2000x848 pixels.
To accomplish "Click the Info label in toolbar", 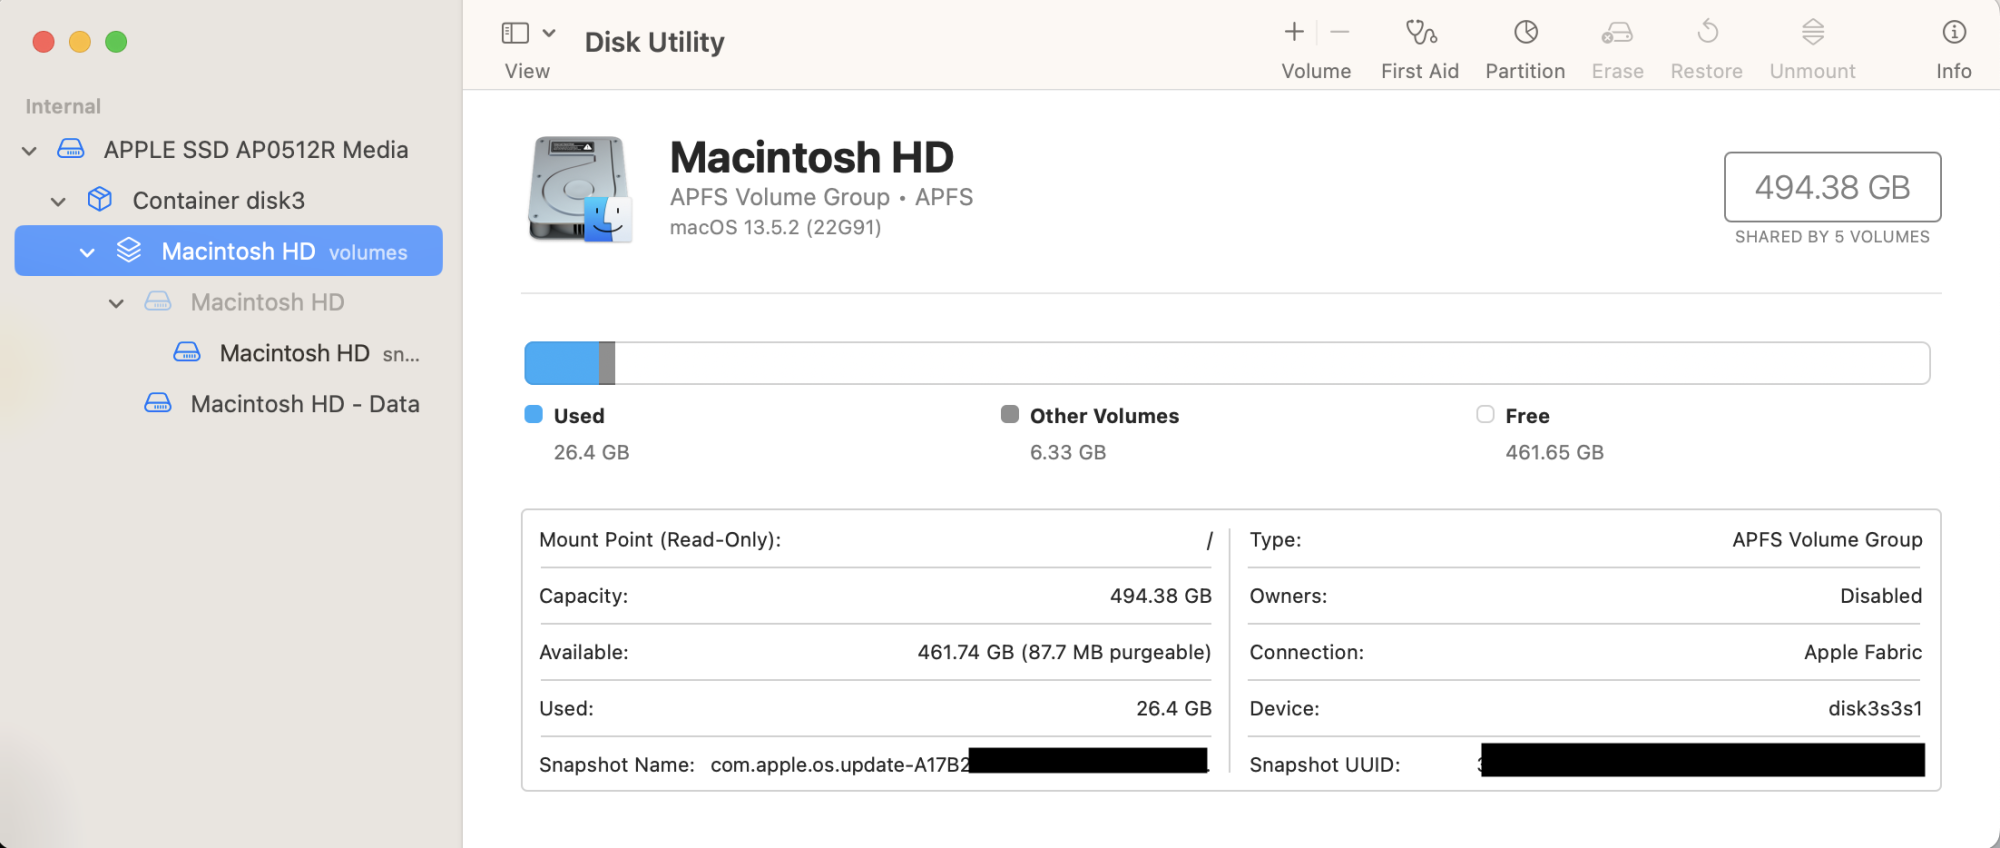I will point(1954,71).
